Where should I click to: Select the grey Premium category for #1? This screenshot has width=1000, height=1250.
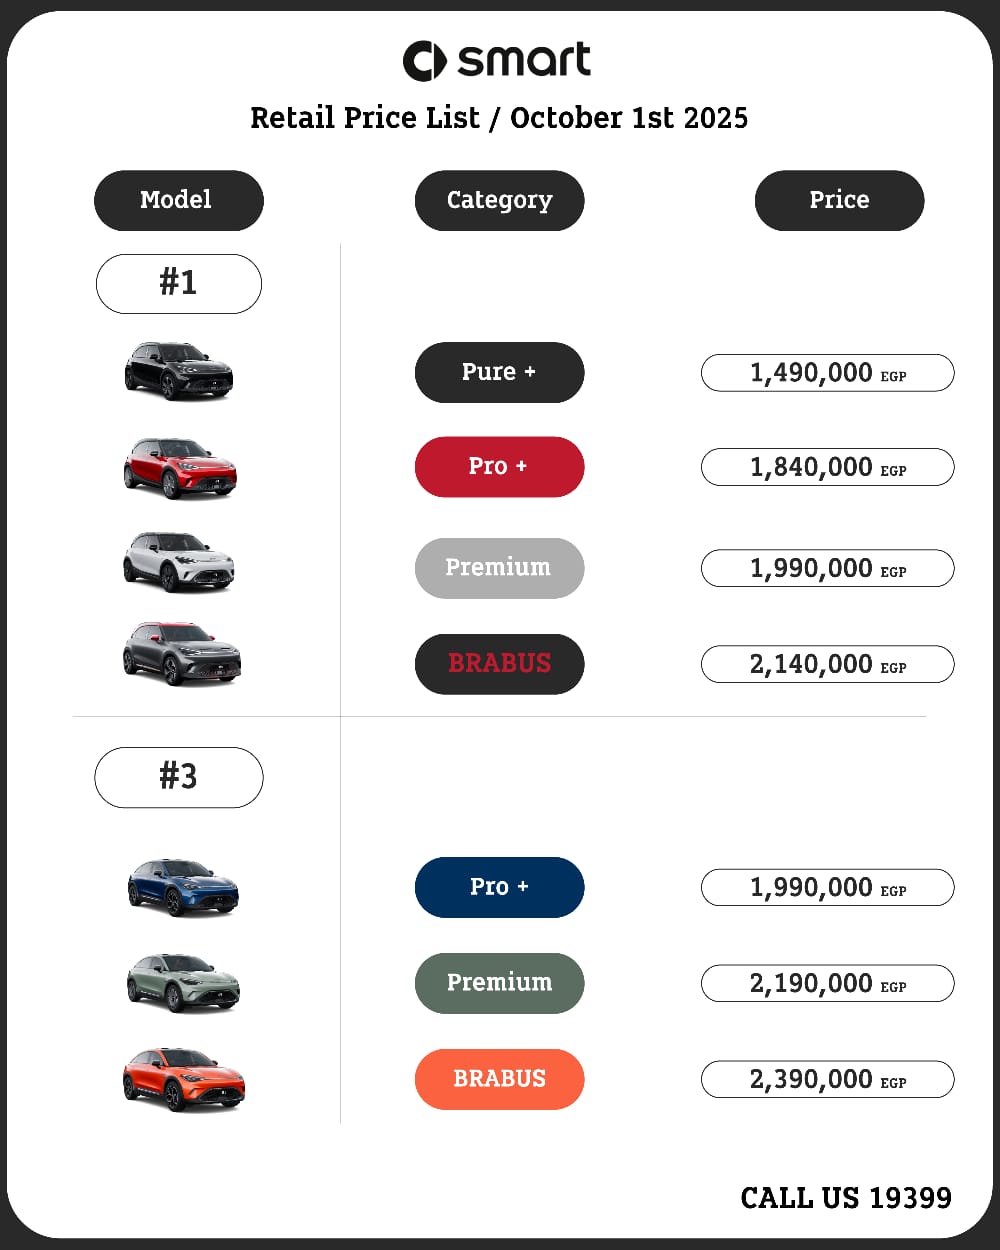499,568
